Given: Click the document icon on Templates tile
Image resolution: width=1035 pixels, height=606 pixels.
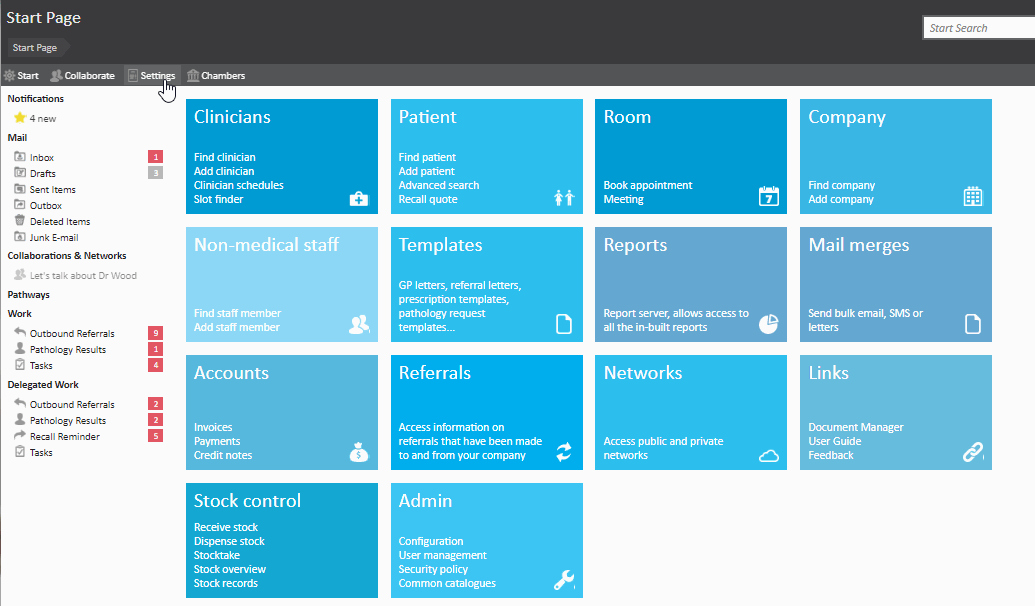Looking at the screenshot, I should [564, 324].
